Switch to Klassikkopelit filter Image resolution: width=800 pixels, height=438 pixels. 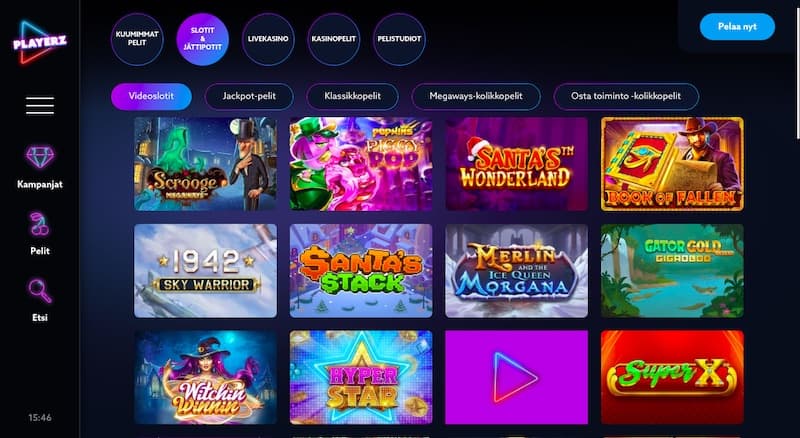353,96
